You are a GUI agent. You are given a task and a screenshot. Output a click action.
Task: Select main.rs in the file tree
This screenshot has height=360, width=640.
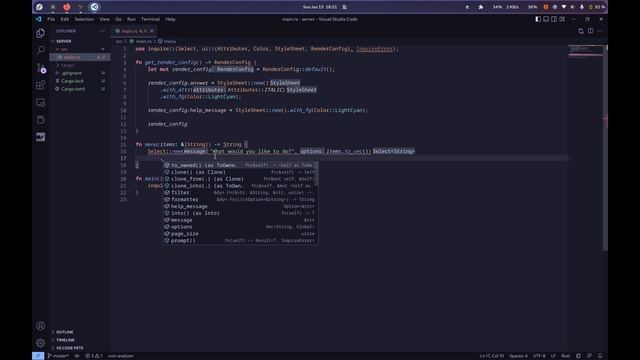coord(80,57)
